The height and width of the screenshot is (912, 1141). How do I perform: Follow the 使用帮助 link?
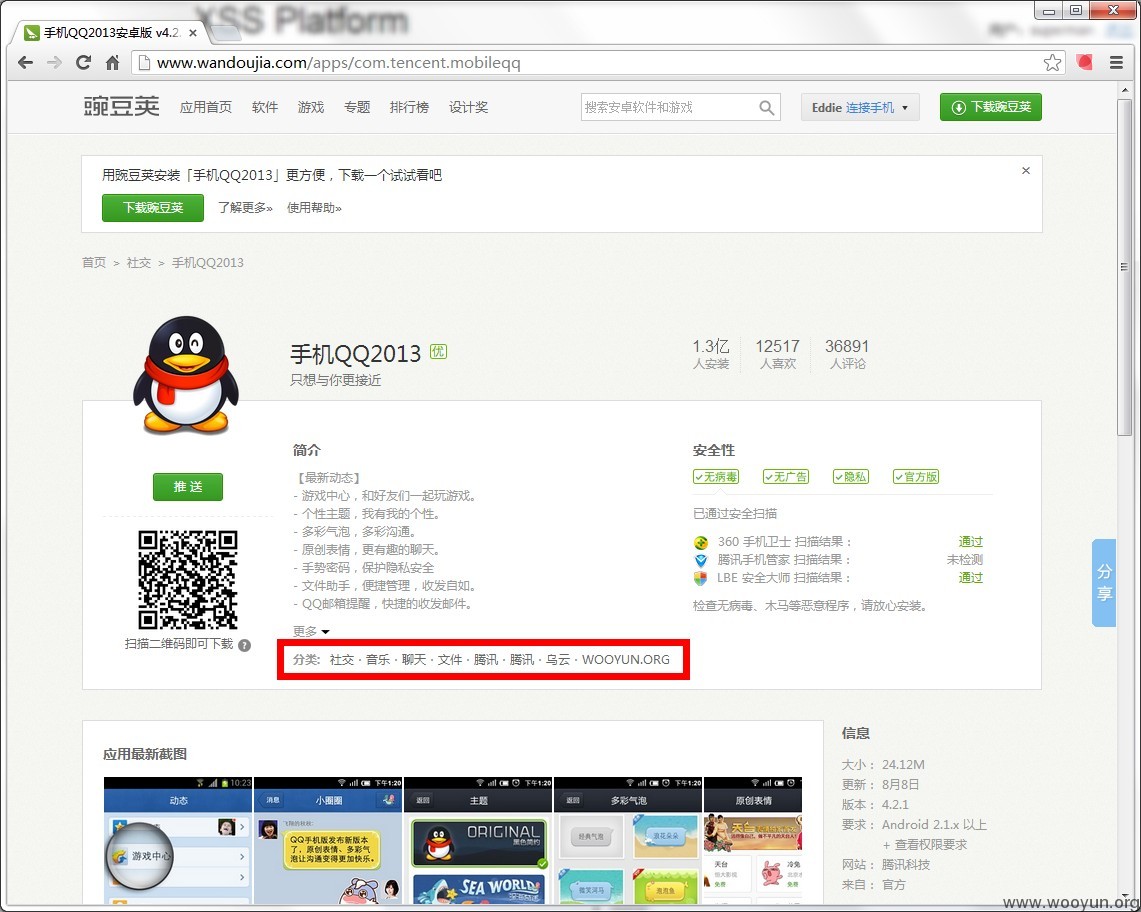[x=314, y=207]
